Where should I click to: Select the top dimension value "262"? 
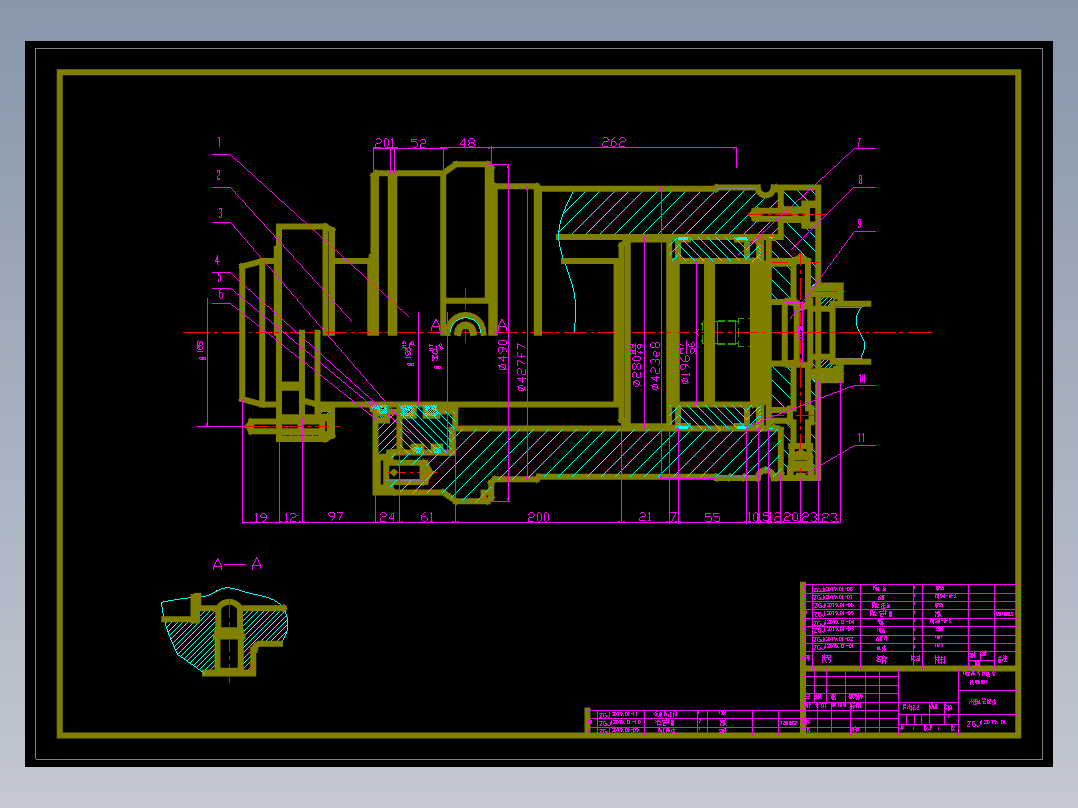click(614, 142)
